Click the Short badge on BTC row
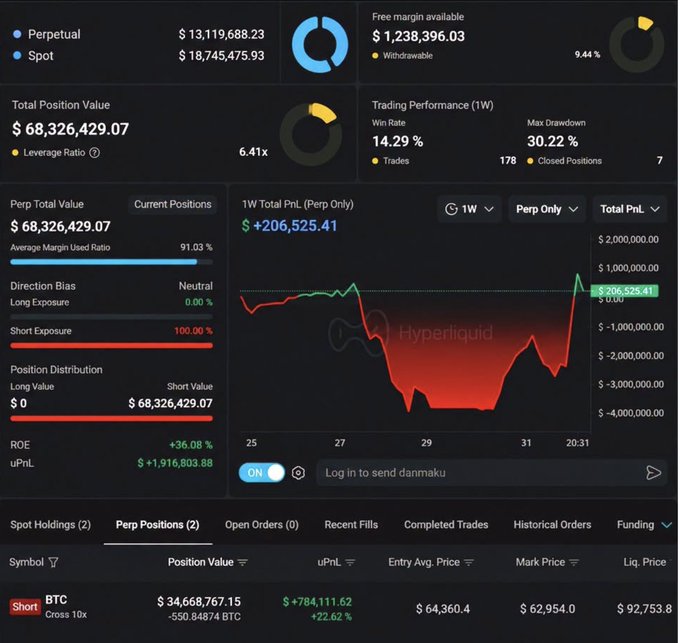The height and width of the screenshot is (643, 680). point(25,607)
